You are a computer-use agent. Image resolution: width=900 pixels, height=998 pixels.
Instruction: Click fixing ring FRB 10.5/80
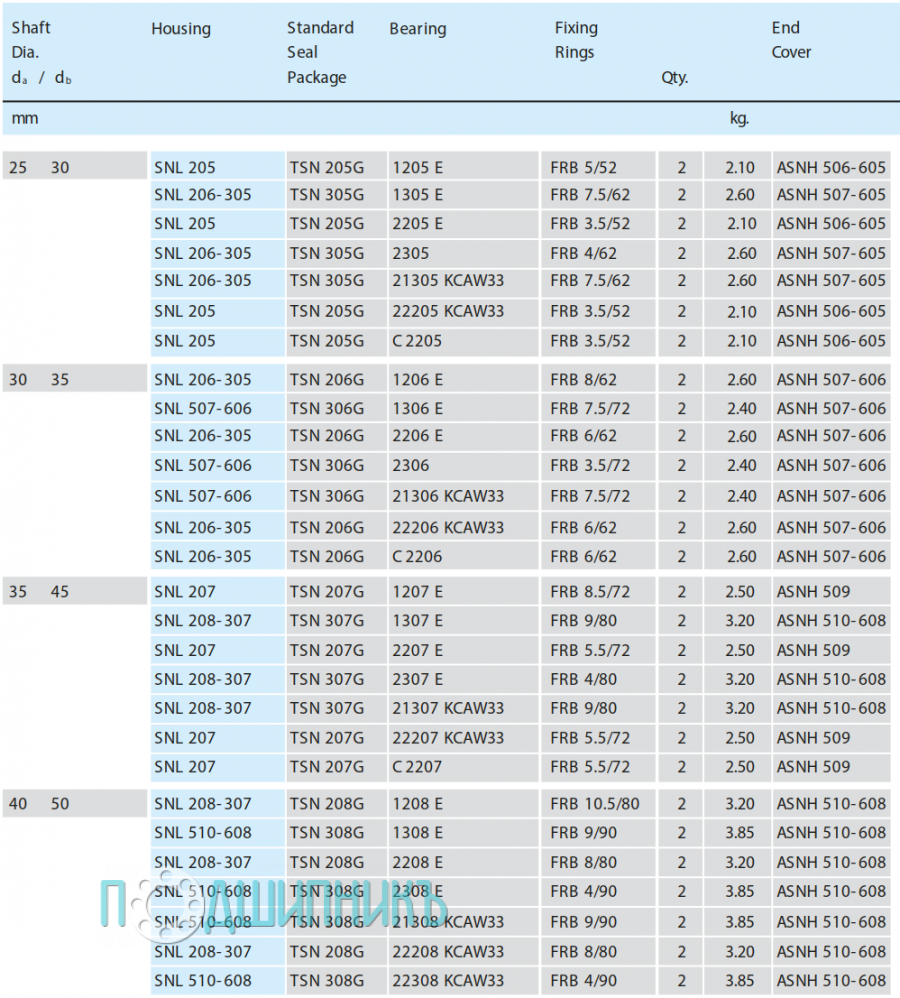pos(595,804)
